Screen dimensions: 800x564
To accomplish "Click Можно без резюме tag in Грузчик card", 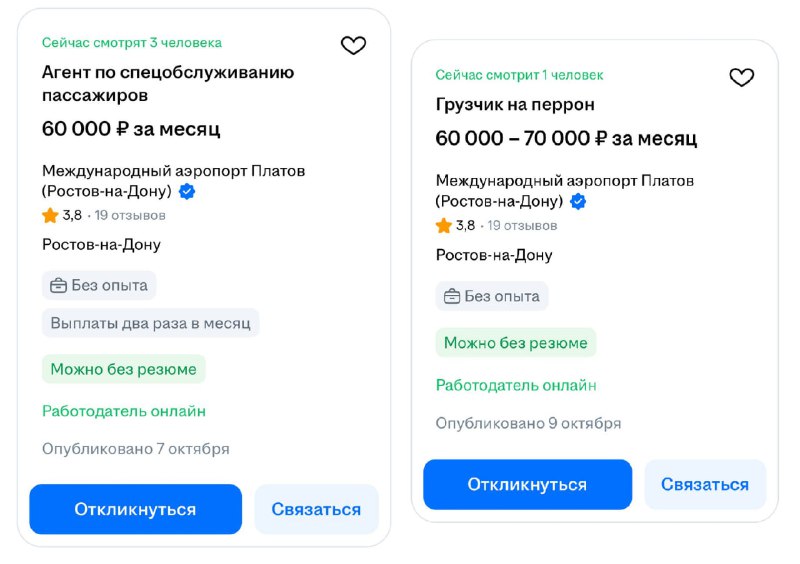I will point(516,343).
